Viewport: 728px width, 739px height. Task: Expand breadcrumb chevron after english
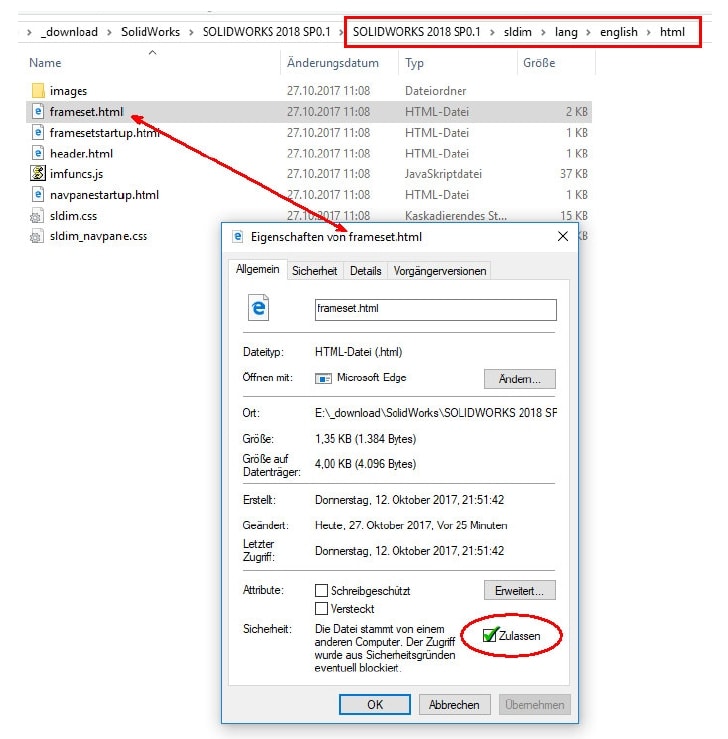(649, 32)
